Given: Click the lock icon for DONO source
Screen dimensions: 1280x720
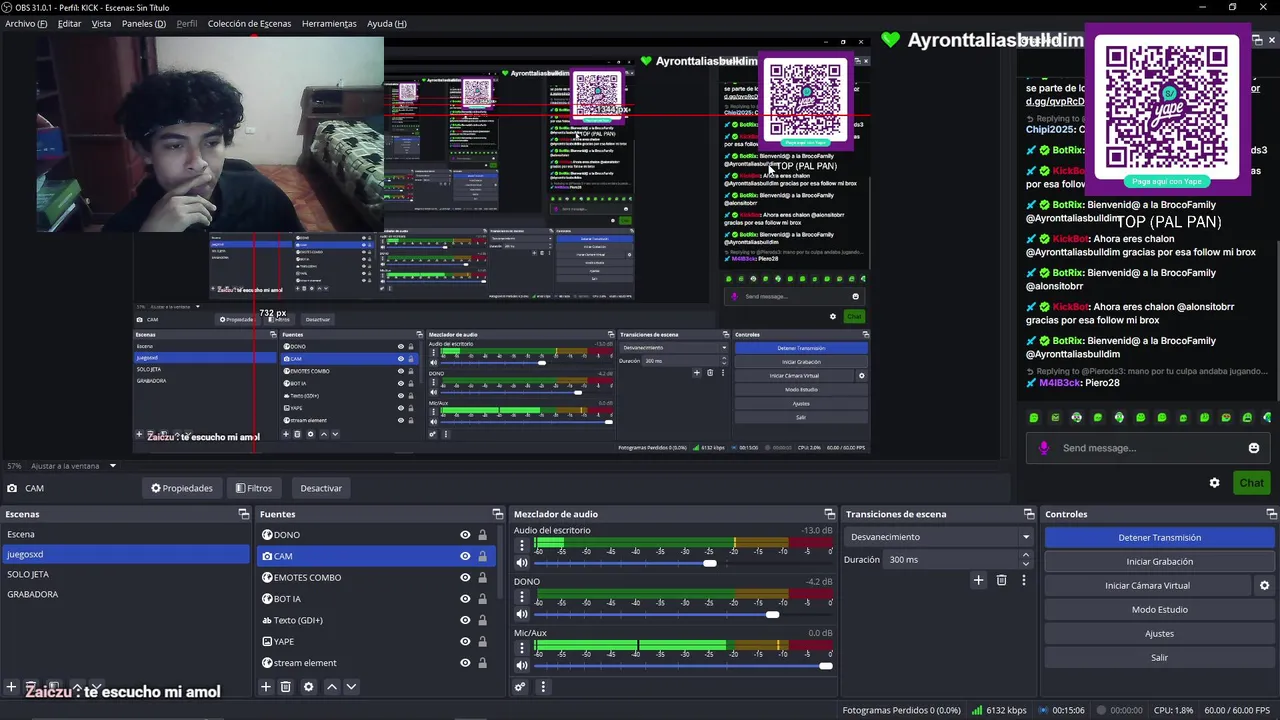Looking at the screenshot, I should [x=482, y=535].
